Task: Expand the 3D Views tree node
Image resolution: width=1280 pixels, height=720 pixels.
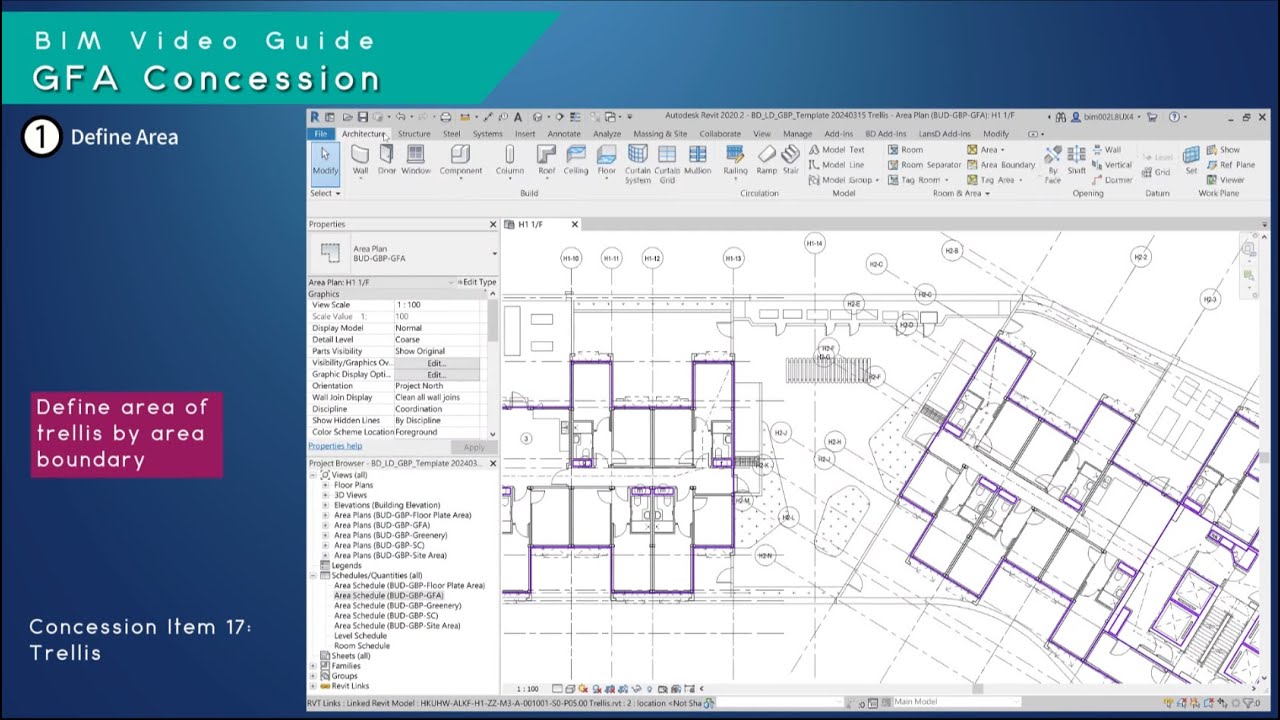Action: 325,495
